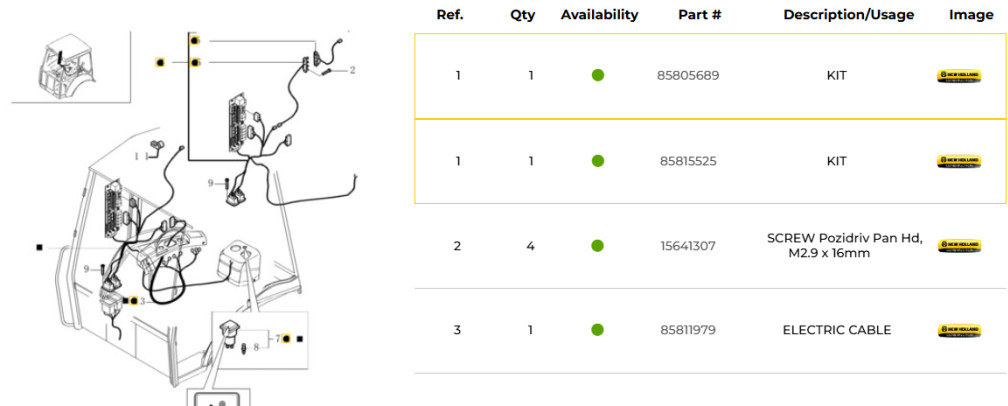Screen dimensions: 1008x406
Task: Click the Availability column header
Action: click(599, 15)
